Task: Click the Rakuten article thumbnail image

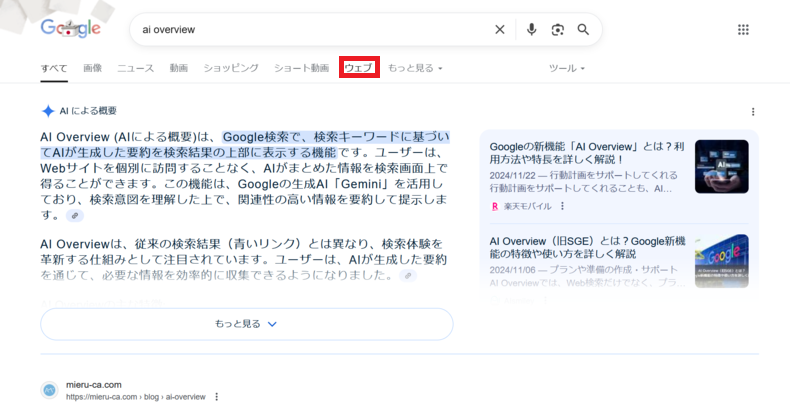Action: pos(721,167)
